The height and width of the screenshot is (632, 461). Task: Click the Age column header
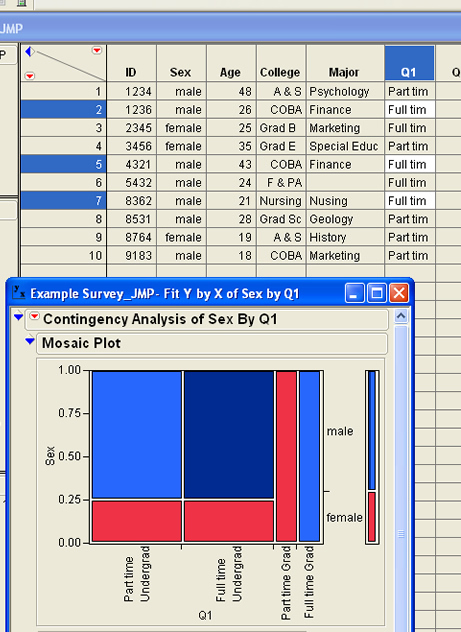[x=231, y=63]
